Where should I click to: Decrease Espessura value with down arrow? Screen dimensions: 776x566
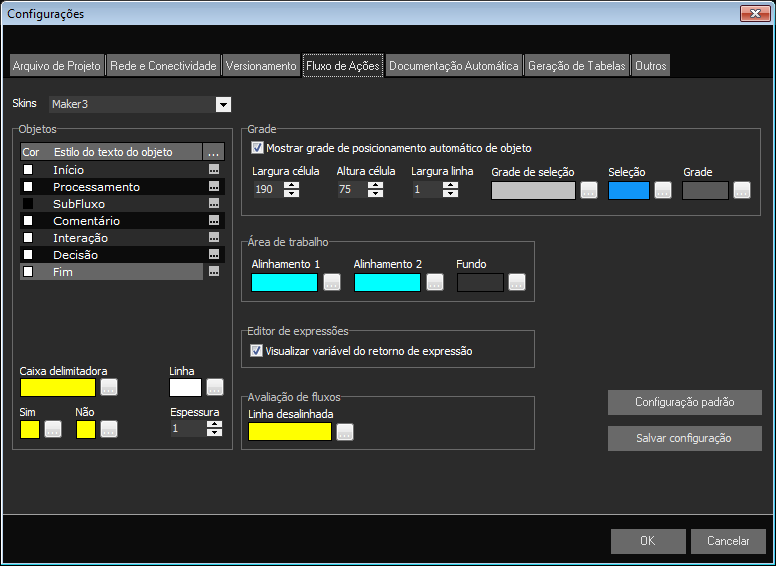(214, 433)
